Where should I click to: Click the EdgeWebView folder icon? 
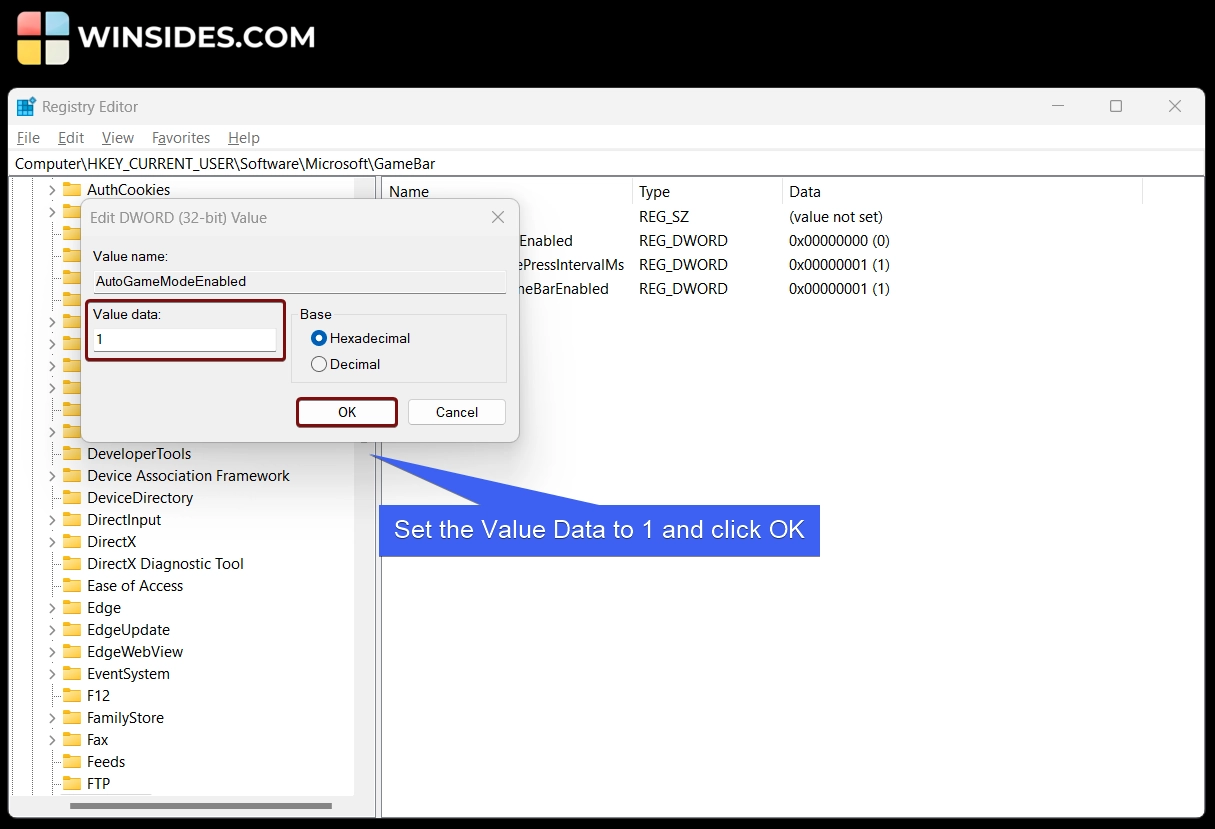(x=72, y=651)
